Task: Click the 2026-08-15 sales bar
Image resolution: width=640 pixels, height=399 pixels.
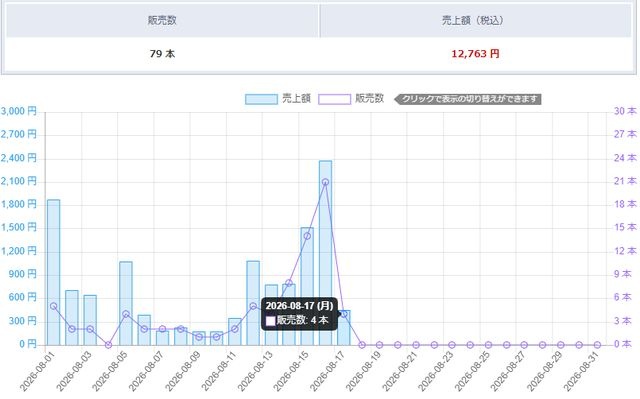Action: pos(307,286)
